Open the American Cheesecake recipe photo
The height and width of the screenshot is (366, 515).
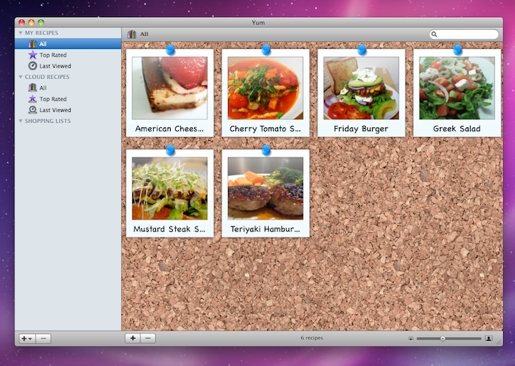(x=170, y=88)
